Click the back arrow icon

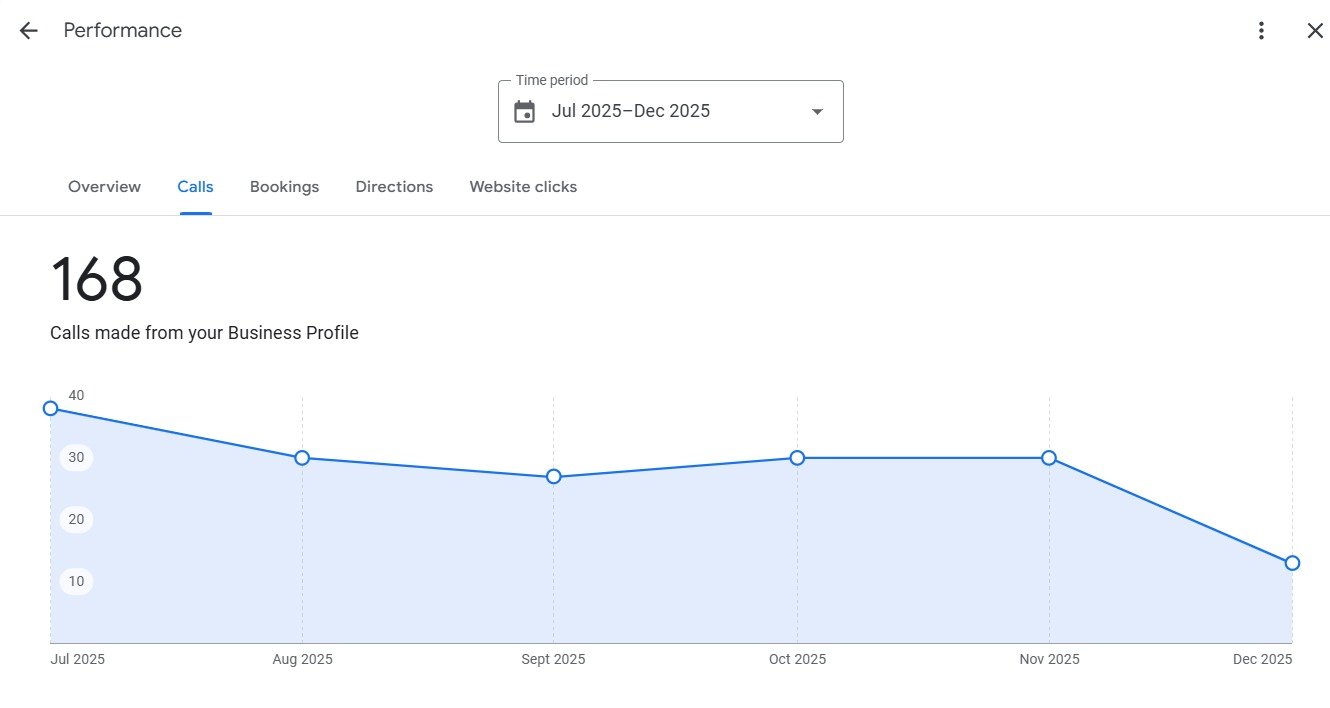click(28, 31)
